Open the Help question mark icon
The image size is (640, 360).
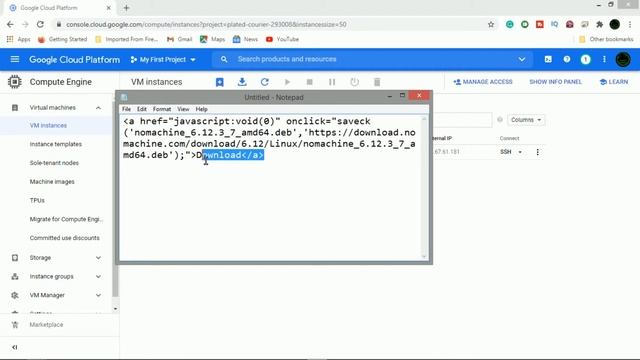point(567,60)
